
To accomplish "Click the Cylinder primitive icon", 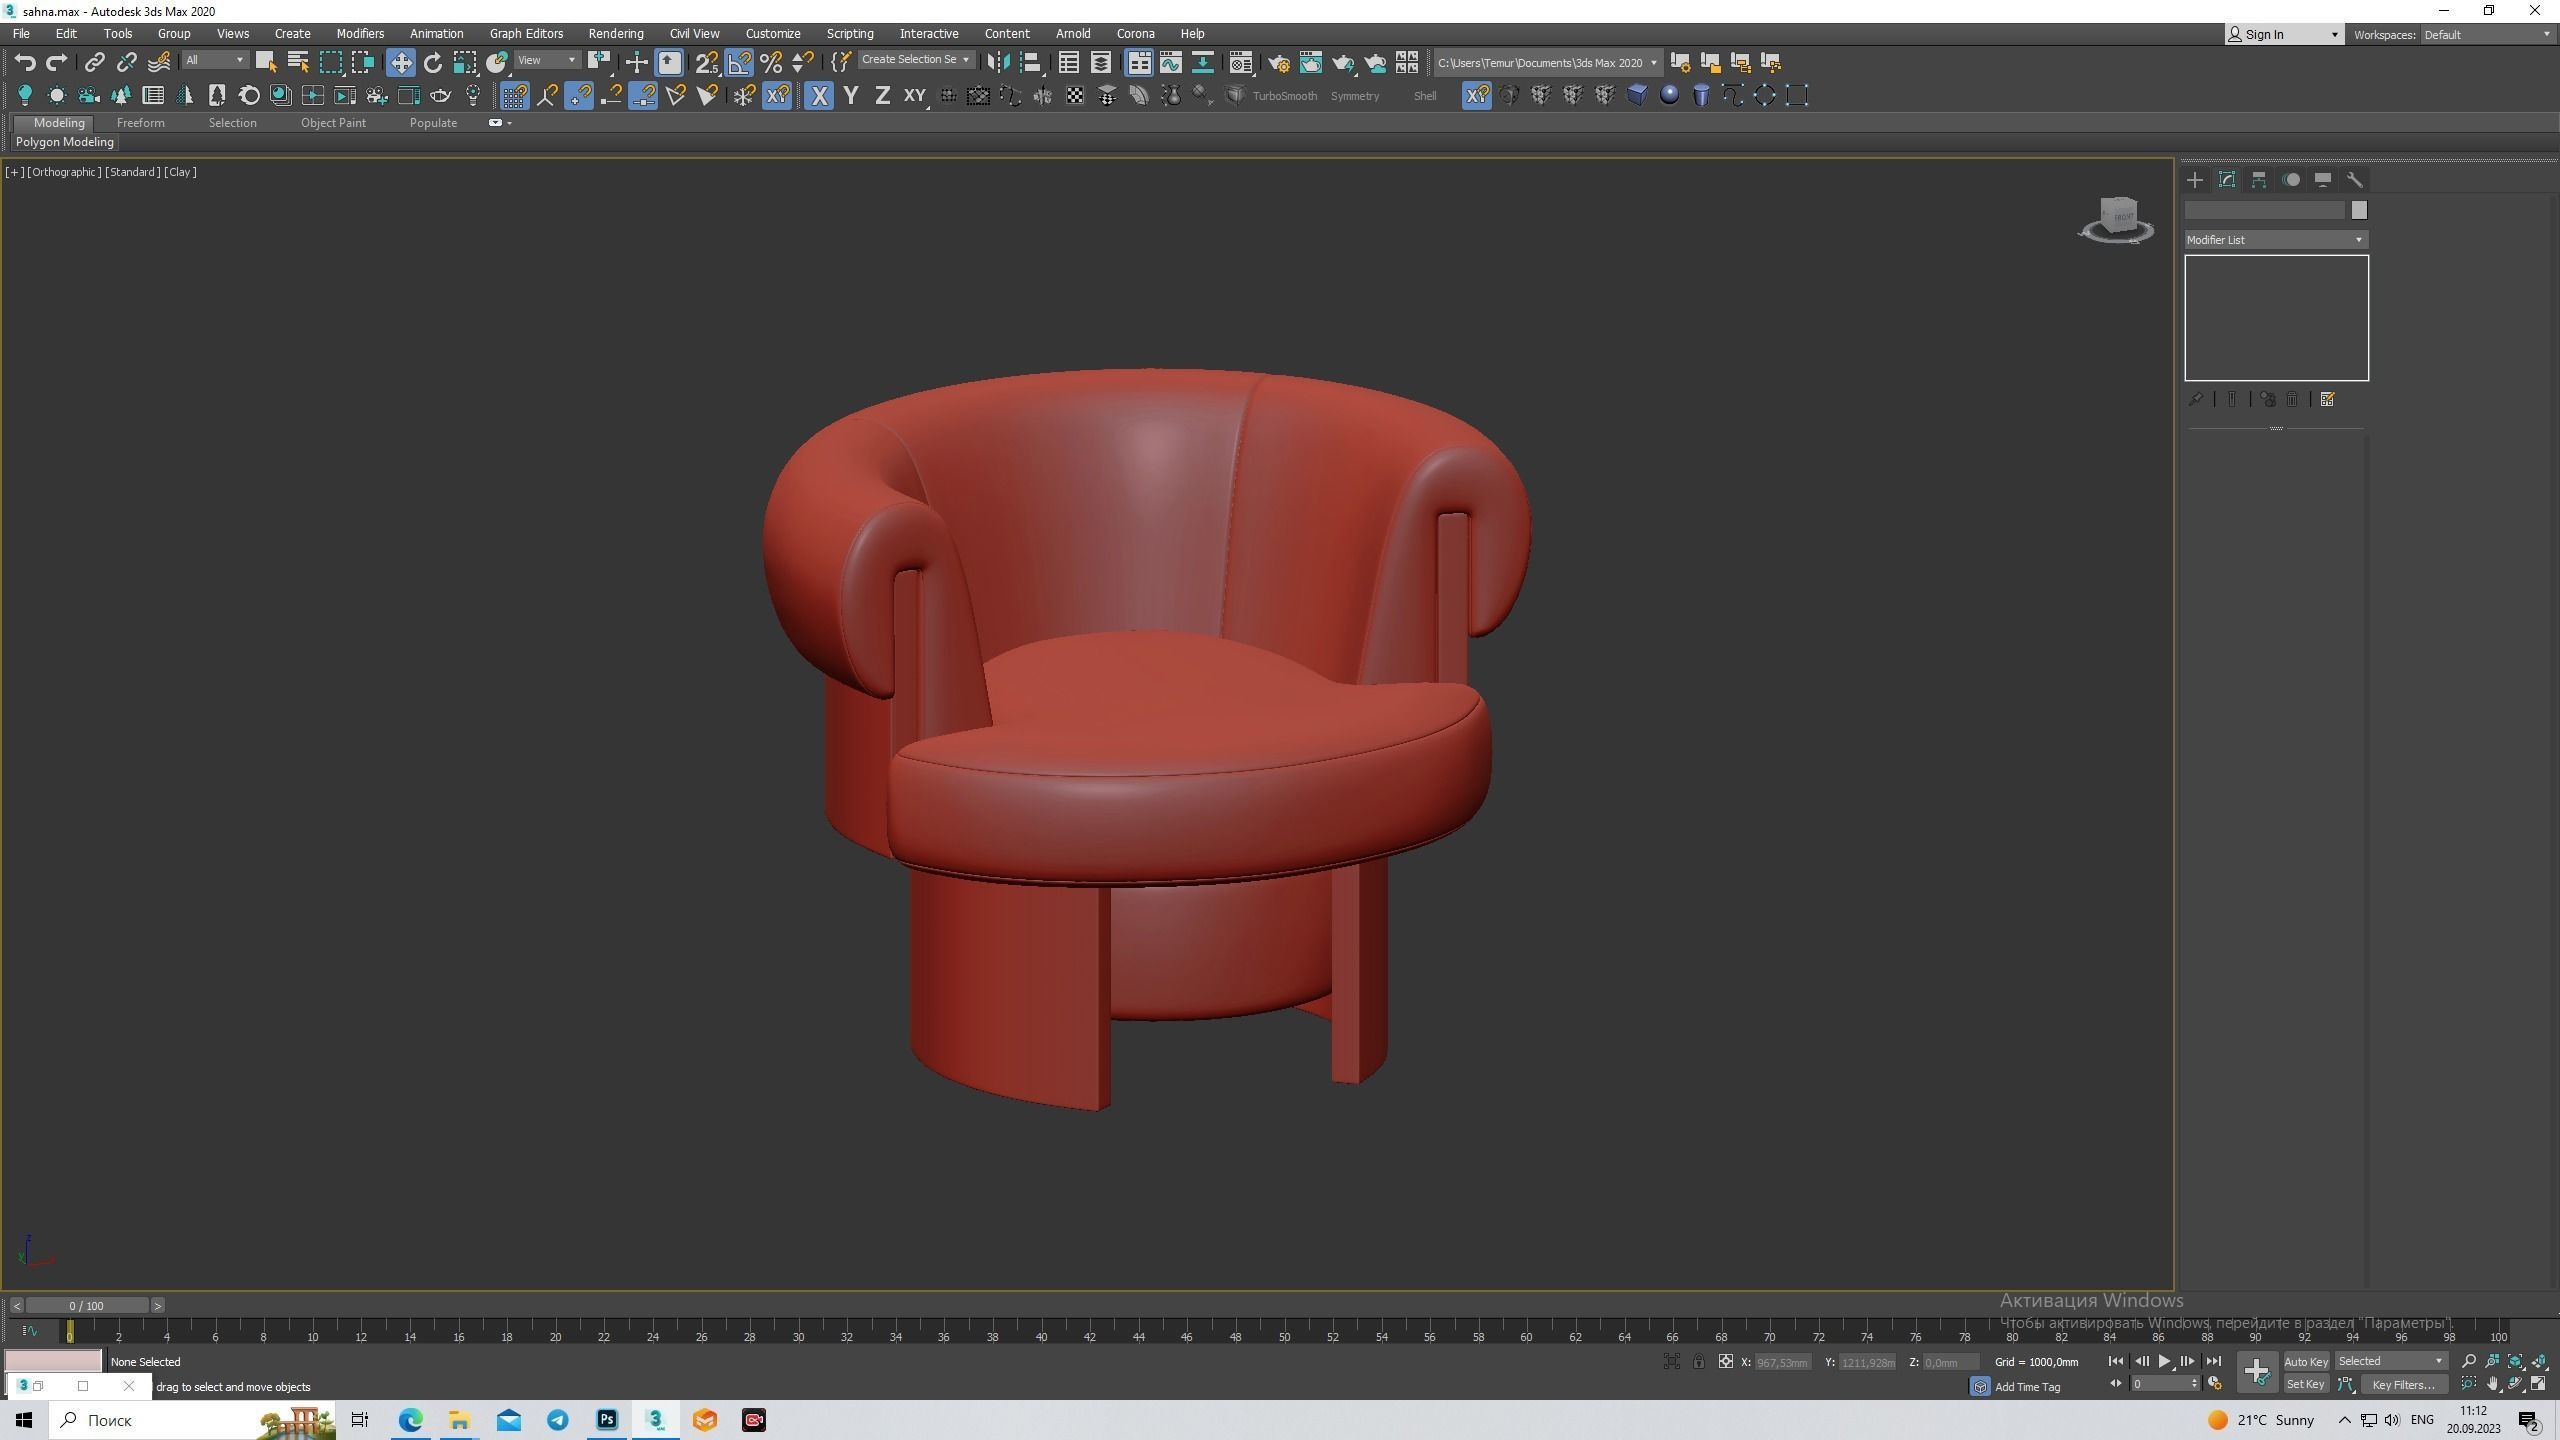I will [x=1701, y=95].
